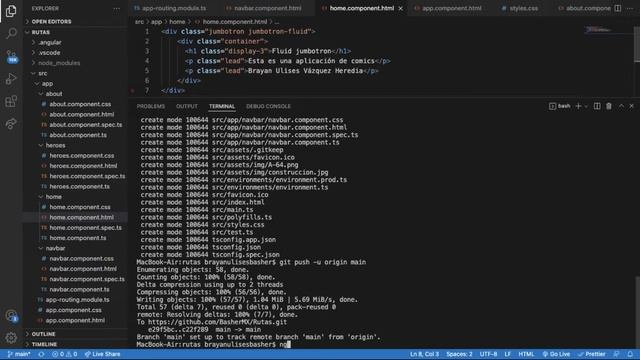The image size is (640, 360).
Task: Open notifications bell icon
Action: click(x=630, y=354)
